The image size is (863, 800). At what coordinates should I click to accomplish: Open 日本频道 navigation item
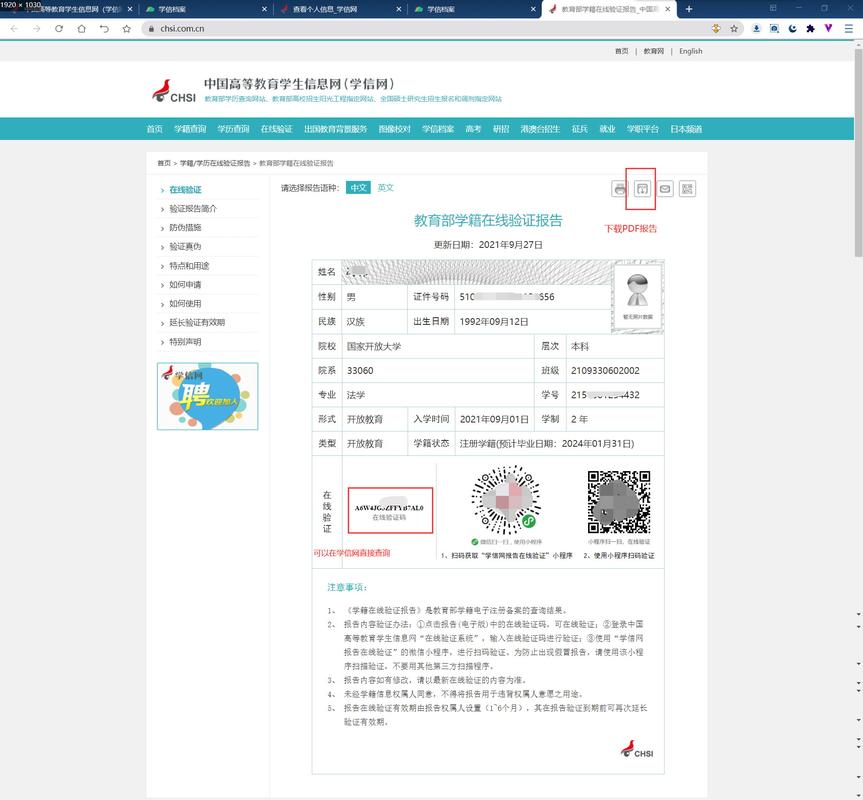[x=686, y=129]
